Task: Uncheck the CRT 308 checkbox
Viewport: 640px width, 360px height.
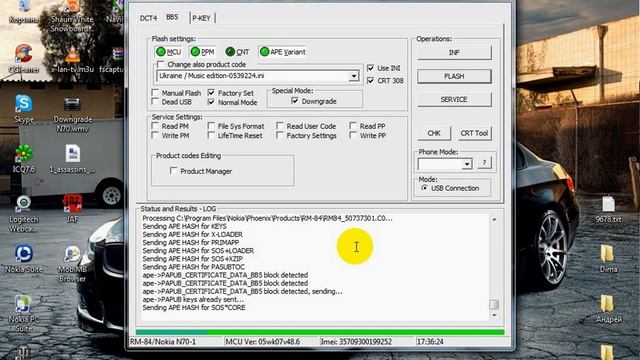Action: [371, 80]
